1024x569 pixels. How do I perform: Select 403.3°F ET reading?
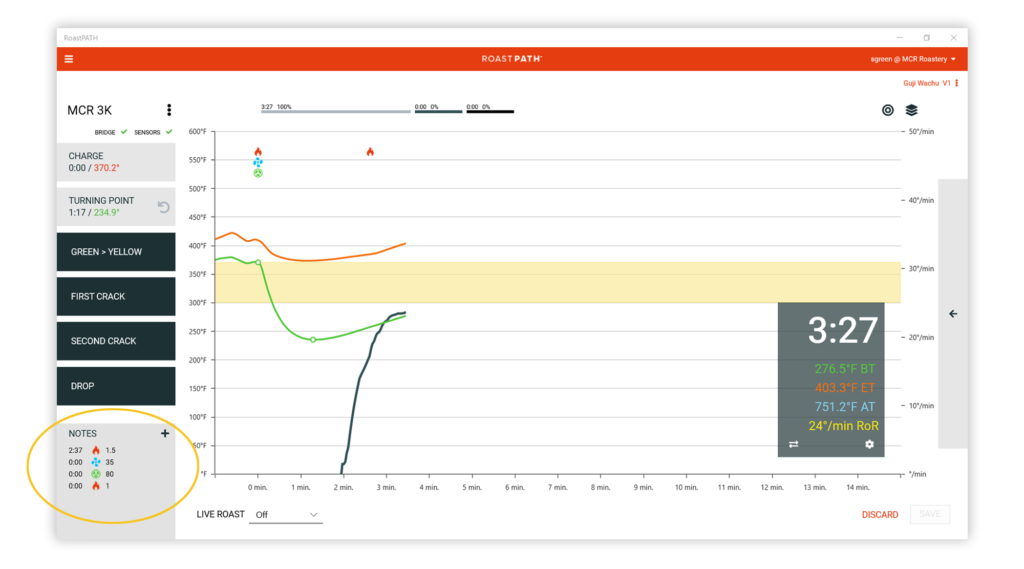point(844,388)
